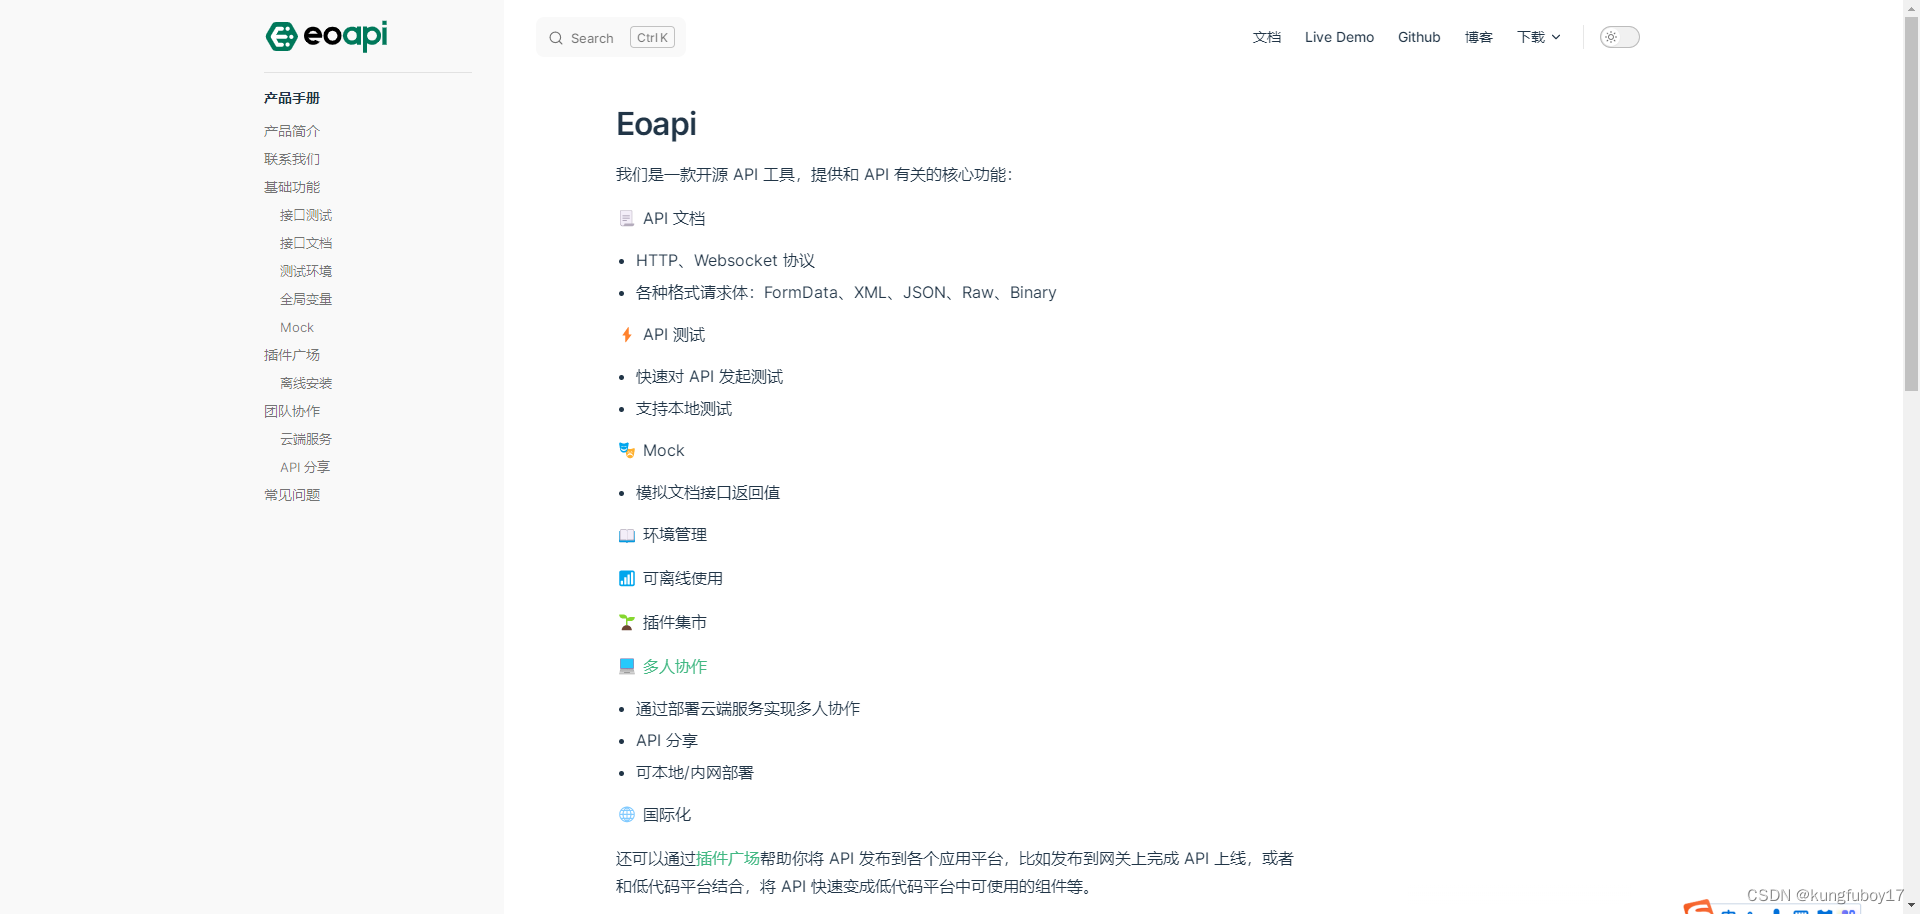1920x914 pixels.
Task: Click the Ctrl K shortcut badge
Action: point(652,37)
